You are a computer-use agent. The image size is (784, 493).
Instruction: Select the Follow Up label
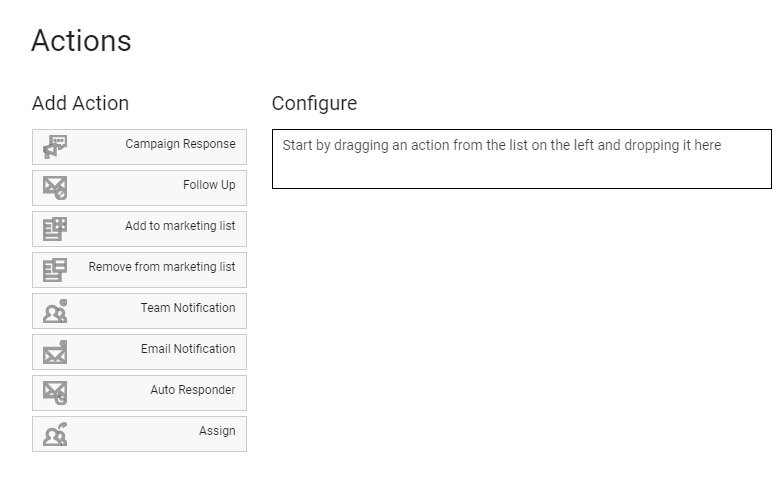click(x=209, y=185)
